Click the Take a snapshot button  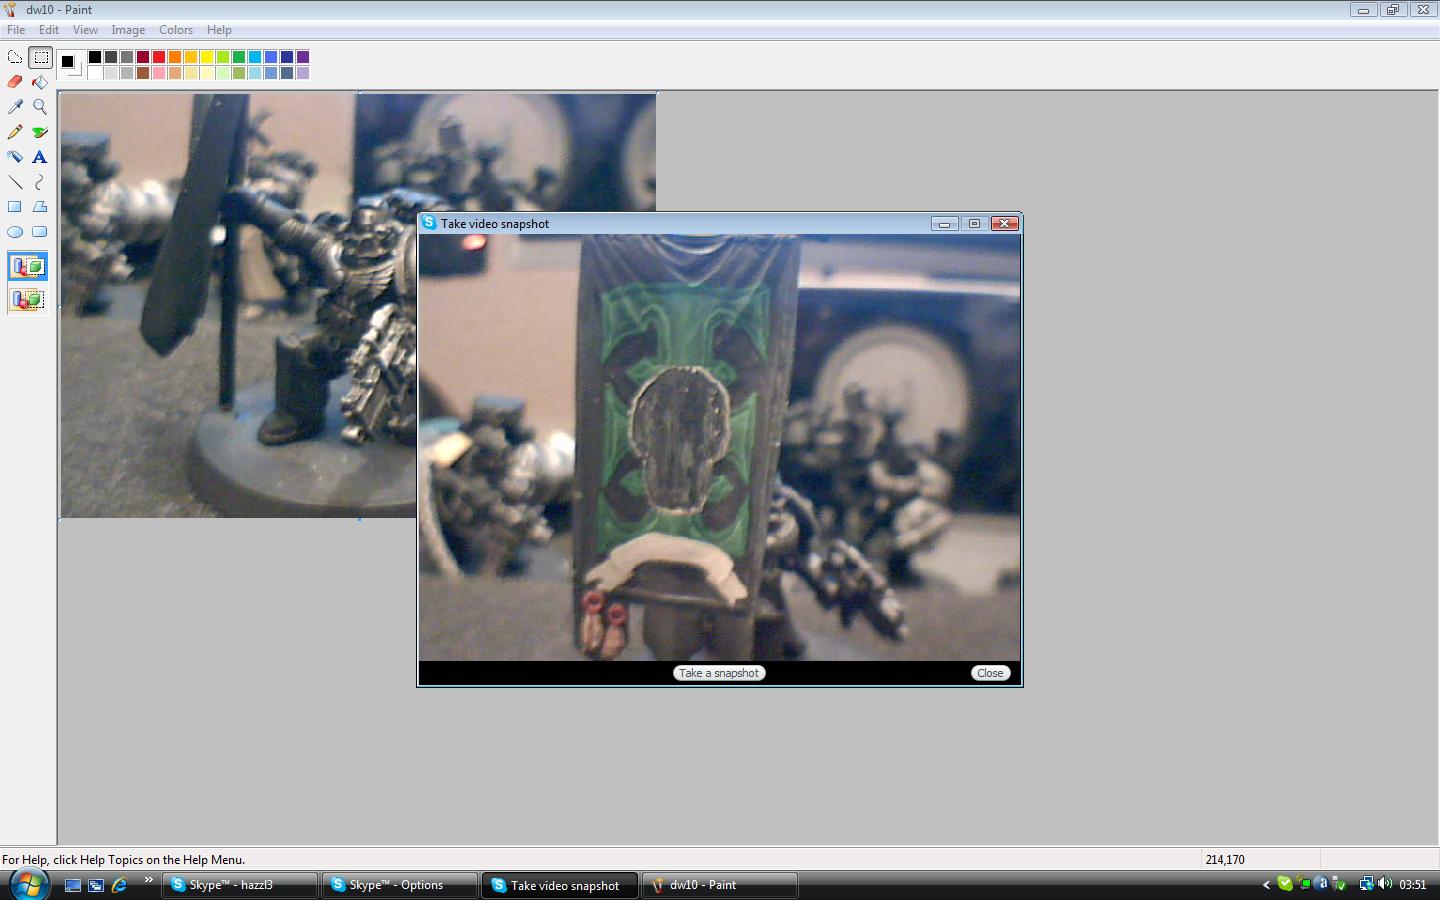719,673
